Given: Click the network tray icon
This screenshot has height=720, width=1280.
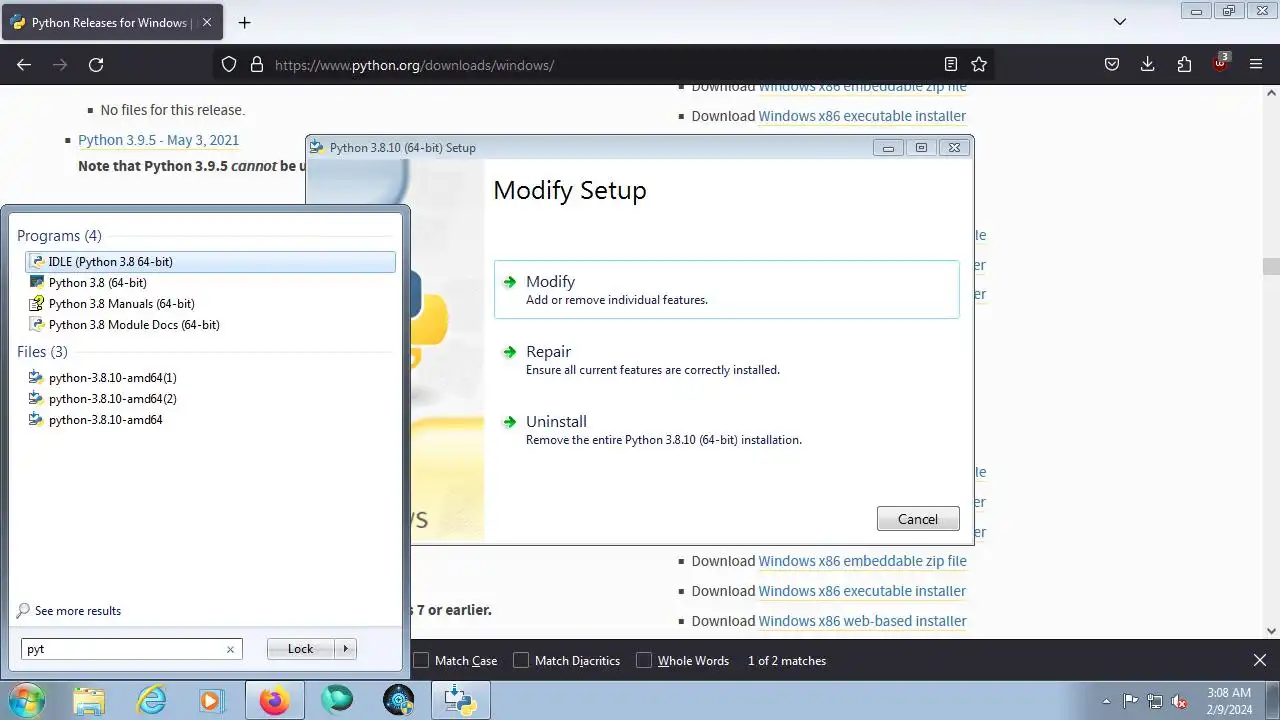Looking at the screenshot, I should [x=1155, y=701].
